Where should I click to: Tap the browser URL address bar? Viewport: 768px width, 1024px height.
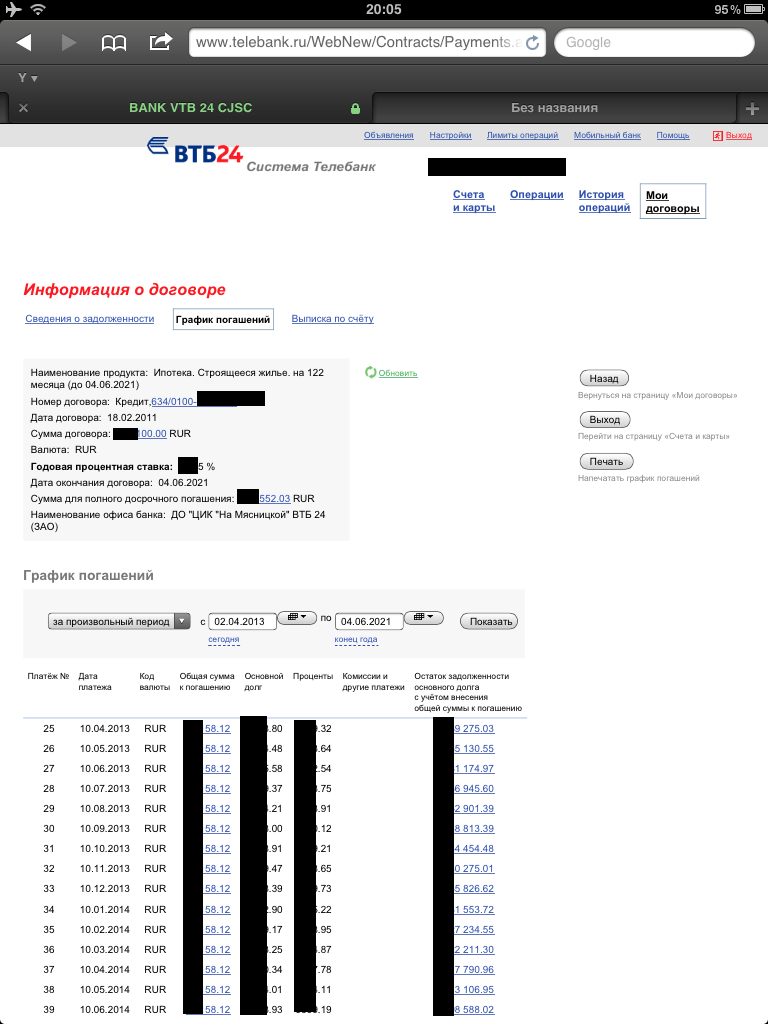(x=367, y=42)
